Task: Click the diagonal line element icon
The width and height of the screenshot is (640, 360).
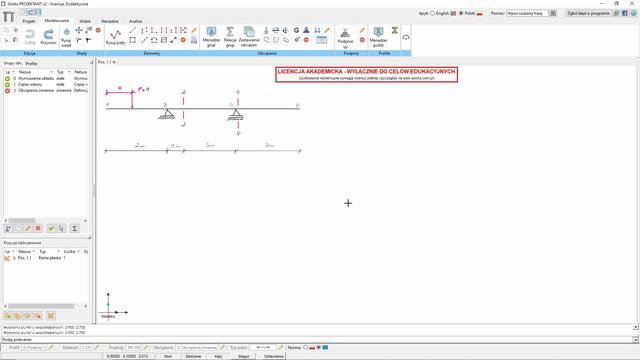Action: 132,30
